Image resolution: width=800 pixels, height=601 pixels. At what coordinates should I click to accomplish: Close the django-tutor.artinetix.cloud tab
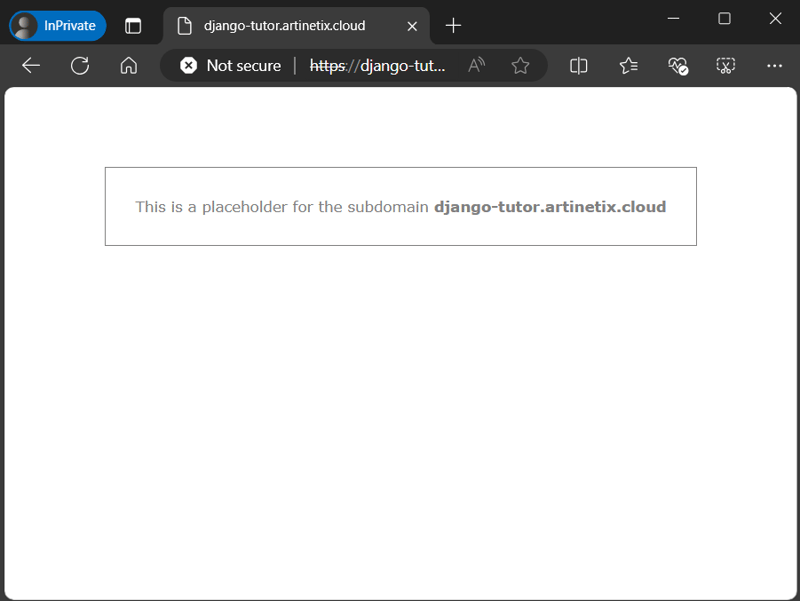412,26
